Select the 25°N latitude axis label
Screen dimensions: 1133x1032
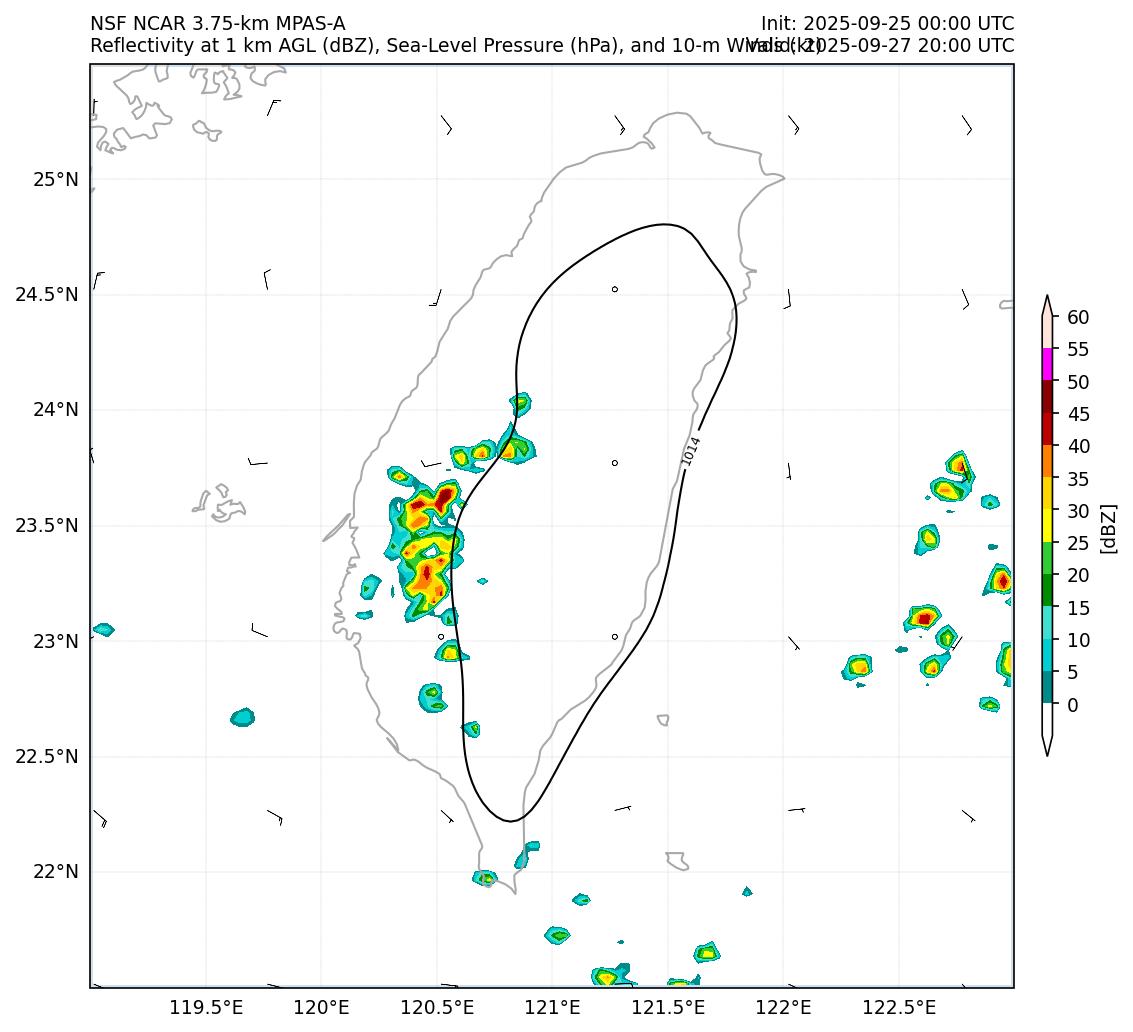(x=55, y=180)
